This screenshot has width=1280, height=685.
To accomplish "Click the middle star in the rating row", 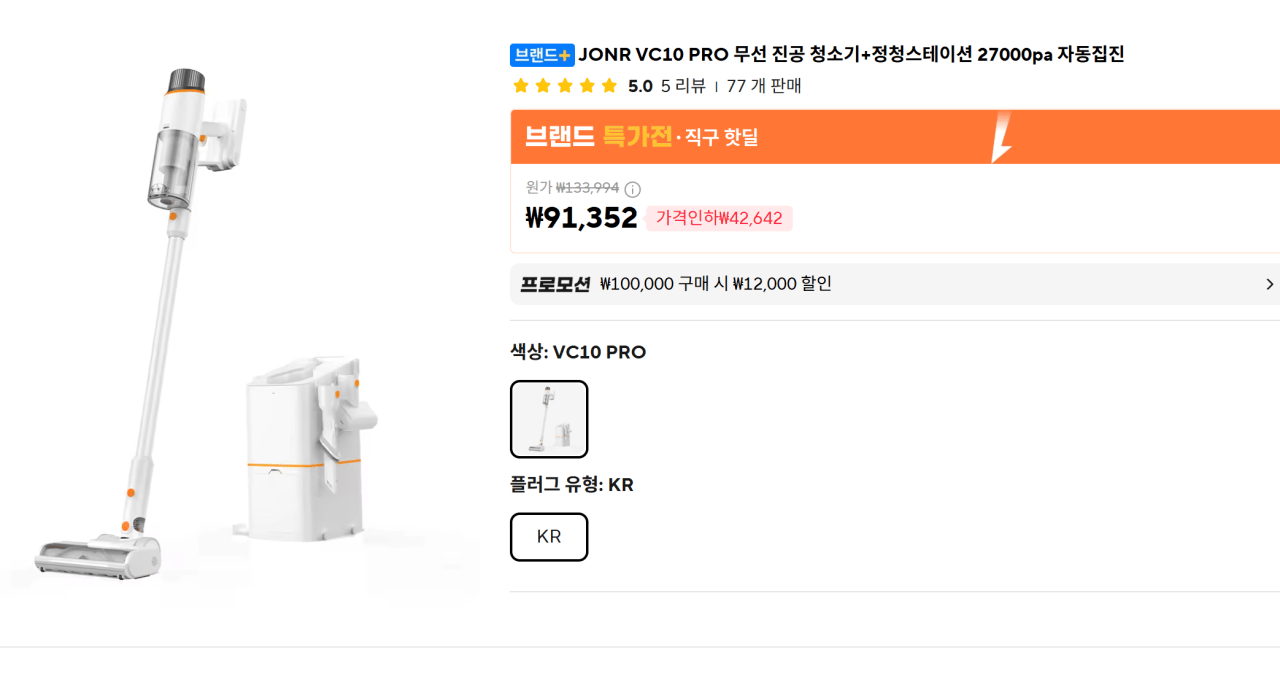I will coord(564,86).
